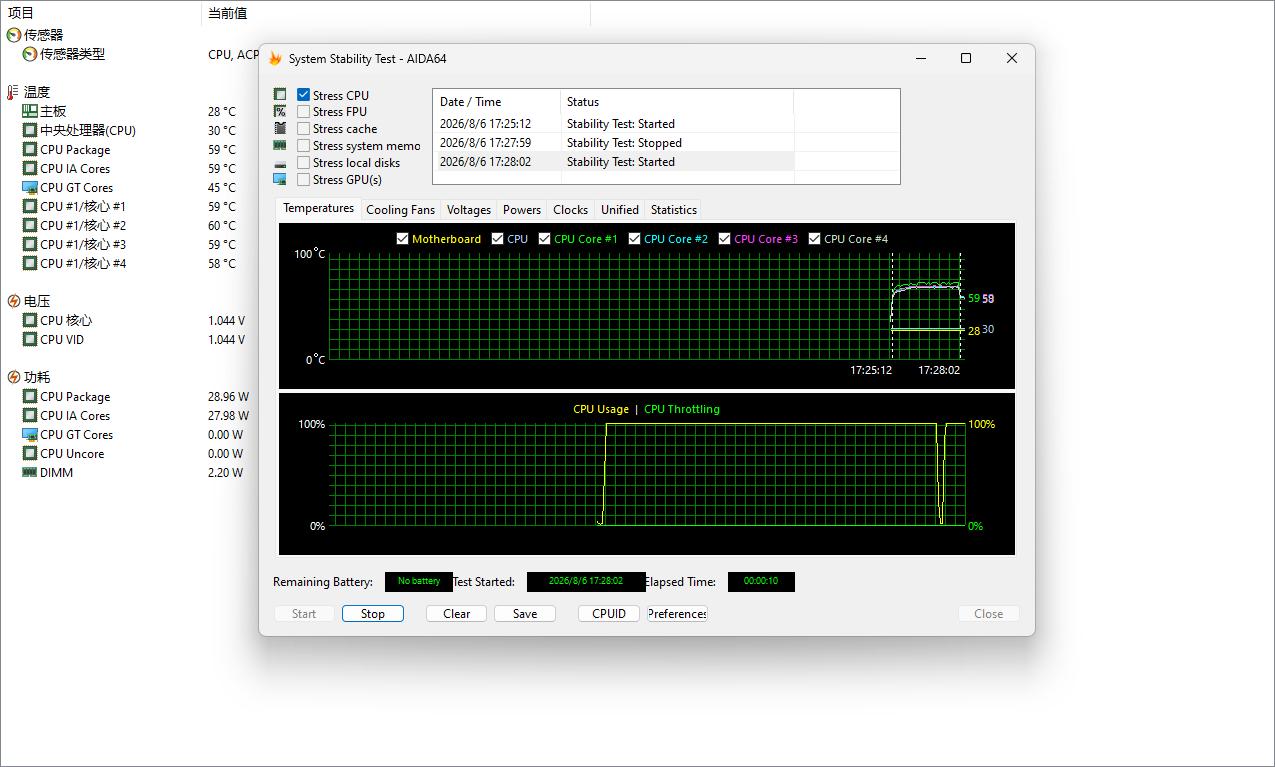Click the monitor icon beside Stress GPU(s)
Screen dimensions: 1275x767
(x=280, y=179)
